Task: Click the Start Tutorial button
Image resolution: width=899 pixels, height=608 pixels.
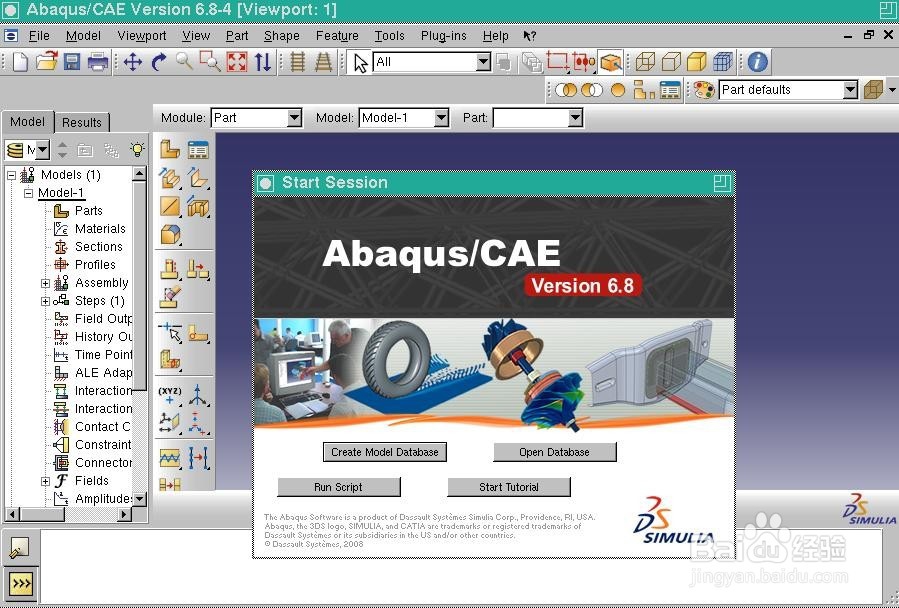Action: [509, 487]
